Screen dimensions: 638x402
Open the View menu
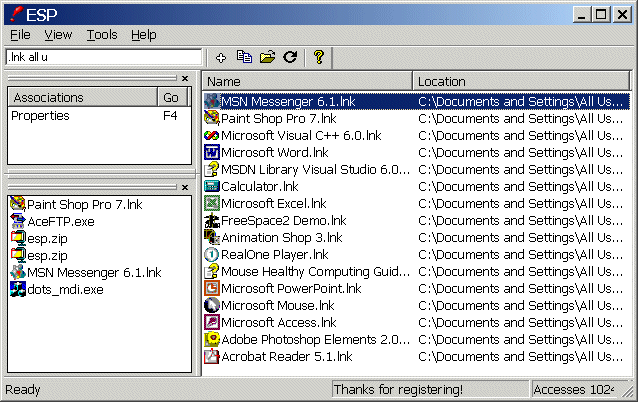[x=58, y=35]
